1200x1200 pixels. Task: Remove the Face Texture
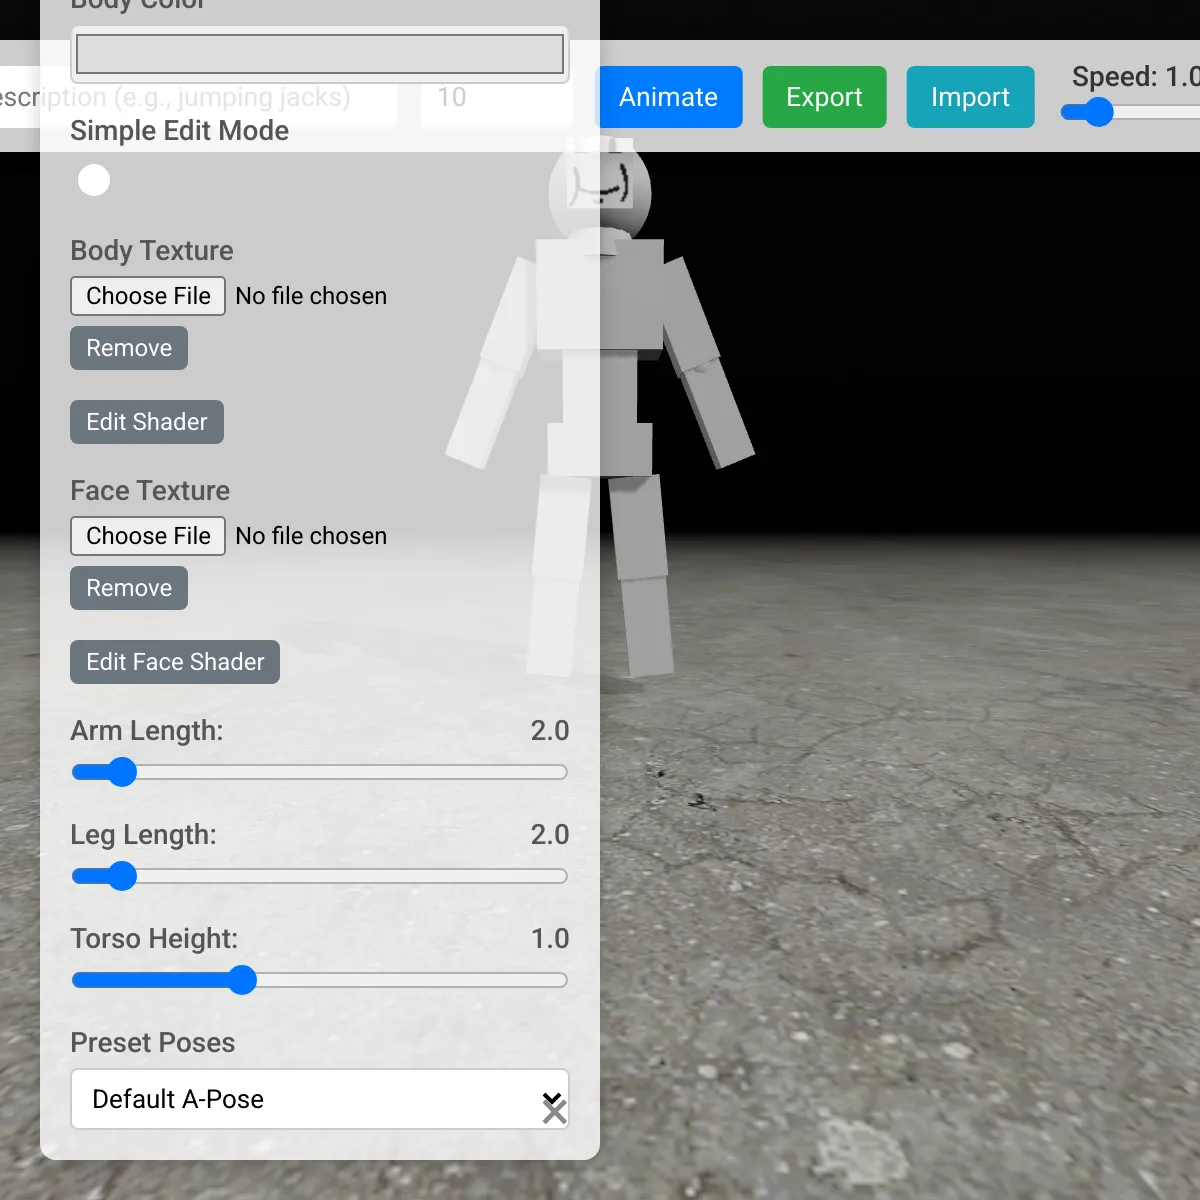[x=129, y=588]
